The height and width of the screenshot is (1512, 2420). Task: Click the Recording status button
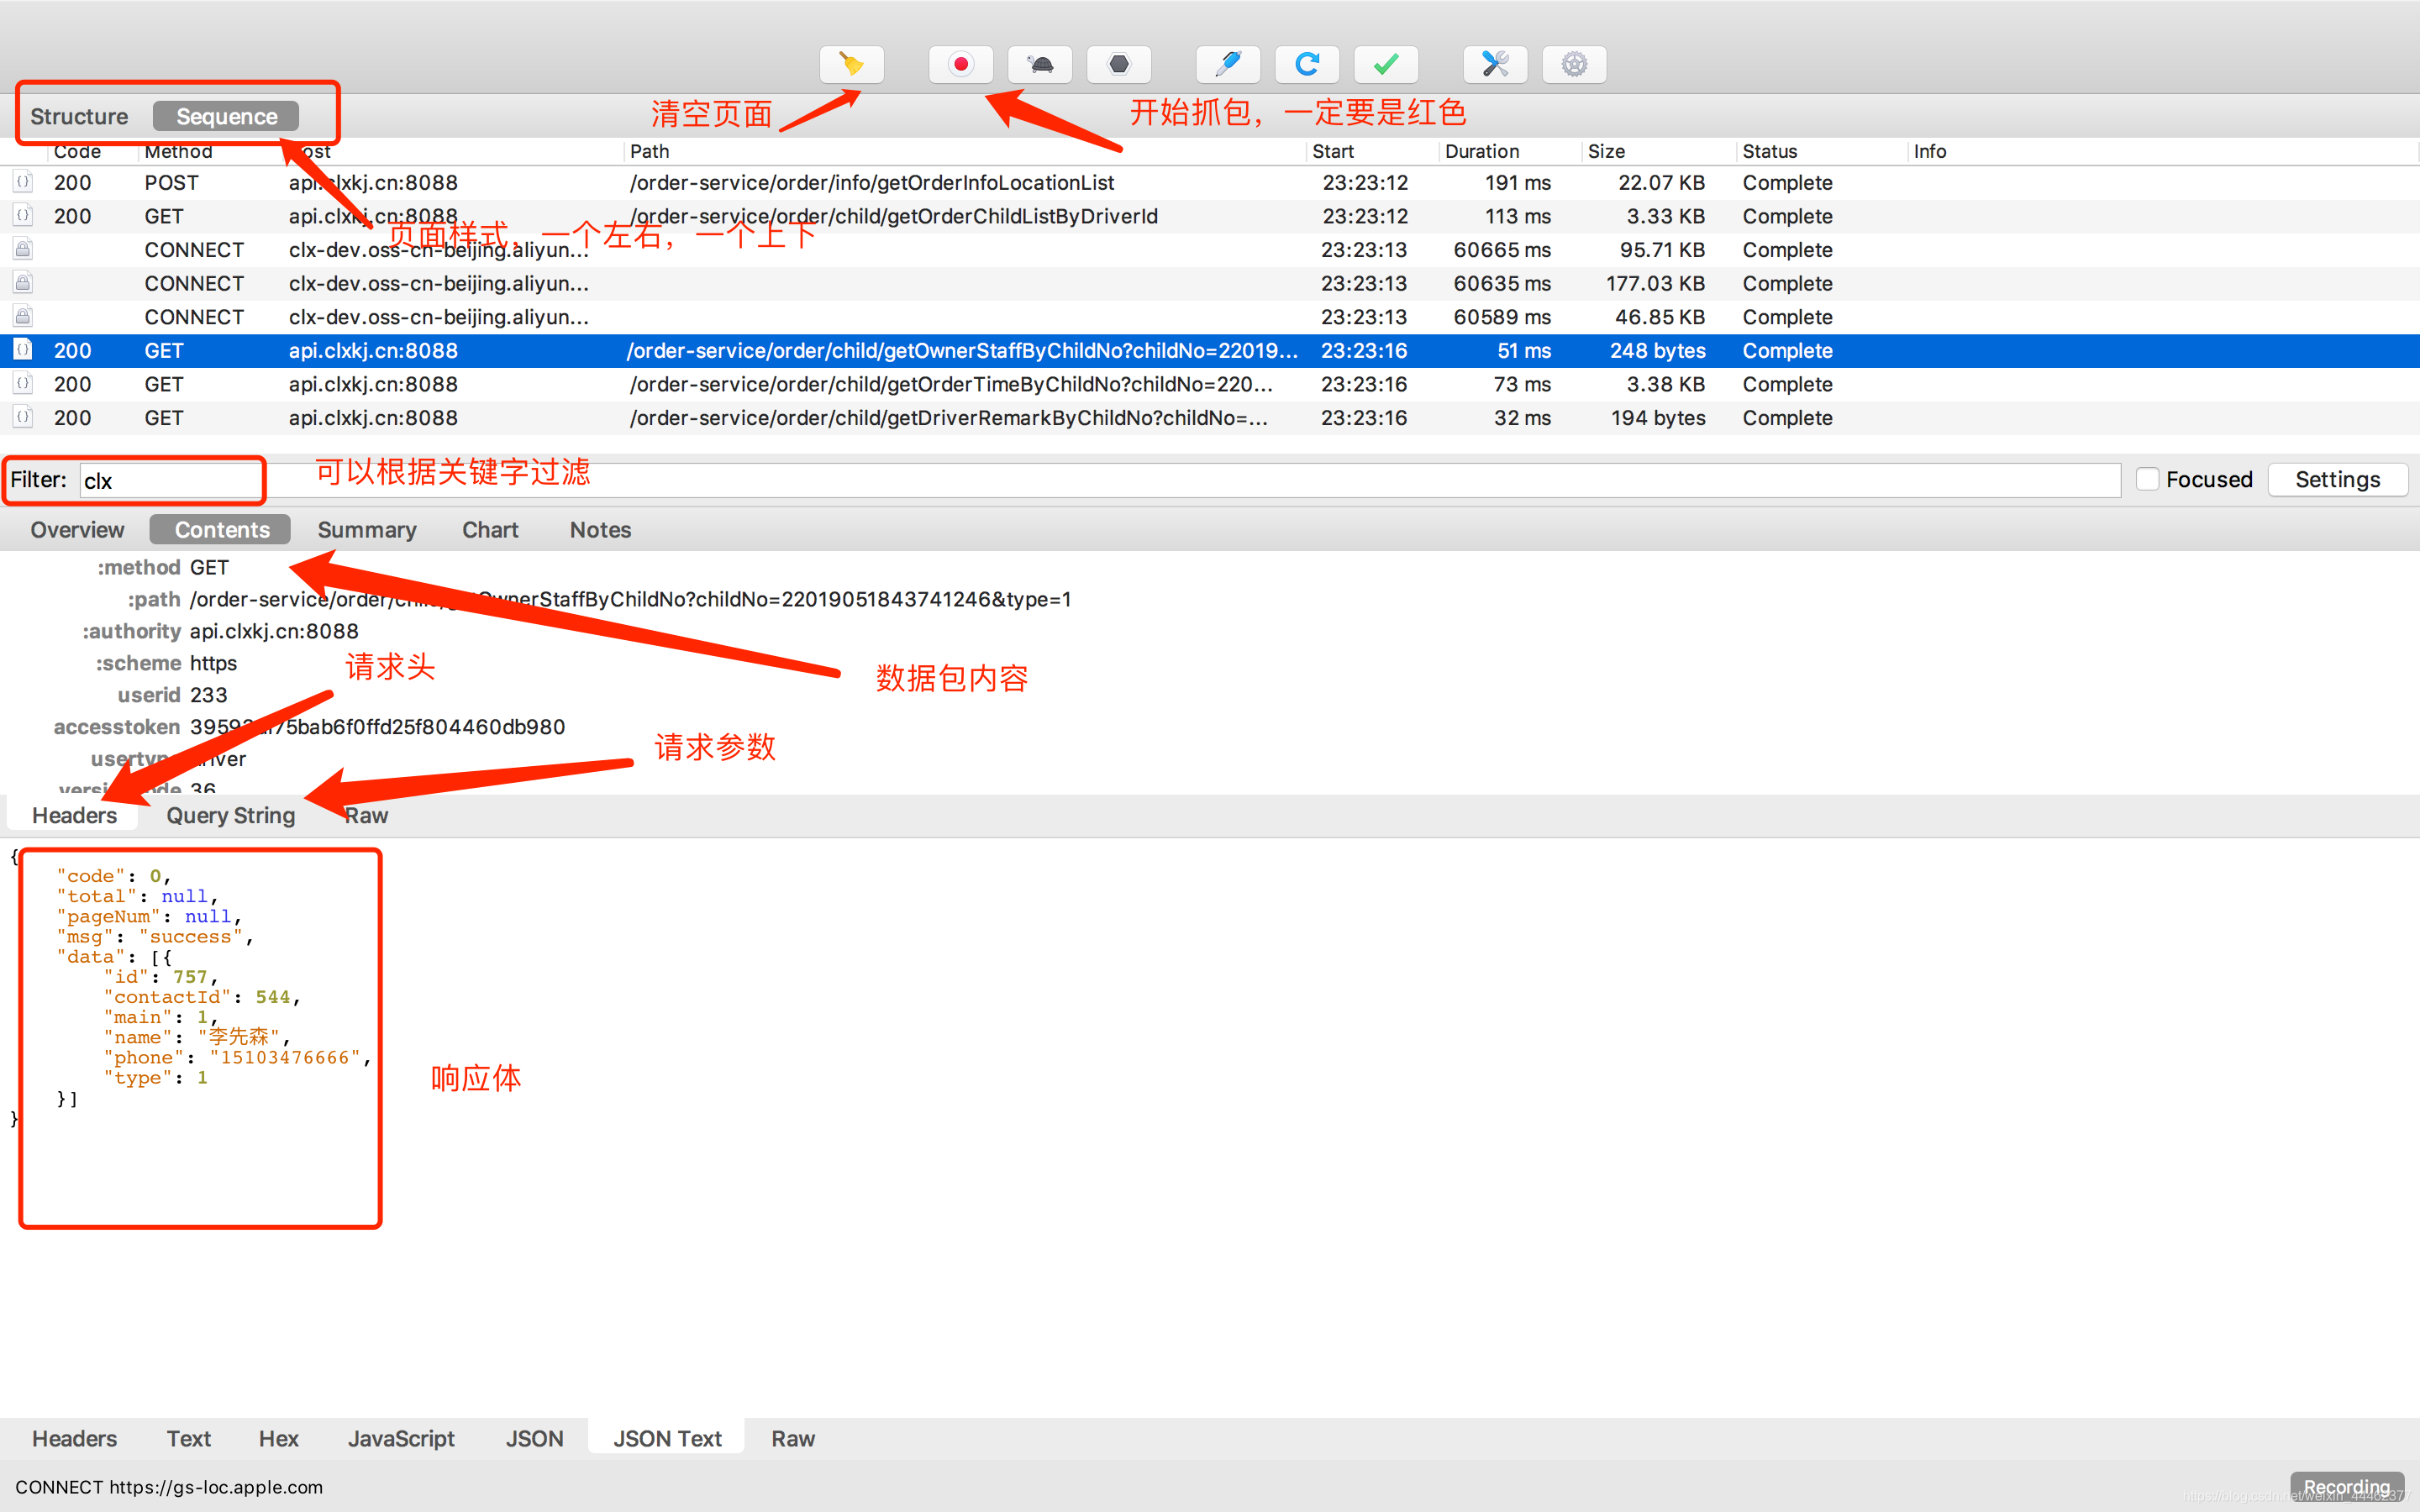2346,1487
